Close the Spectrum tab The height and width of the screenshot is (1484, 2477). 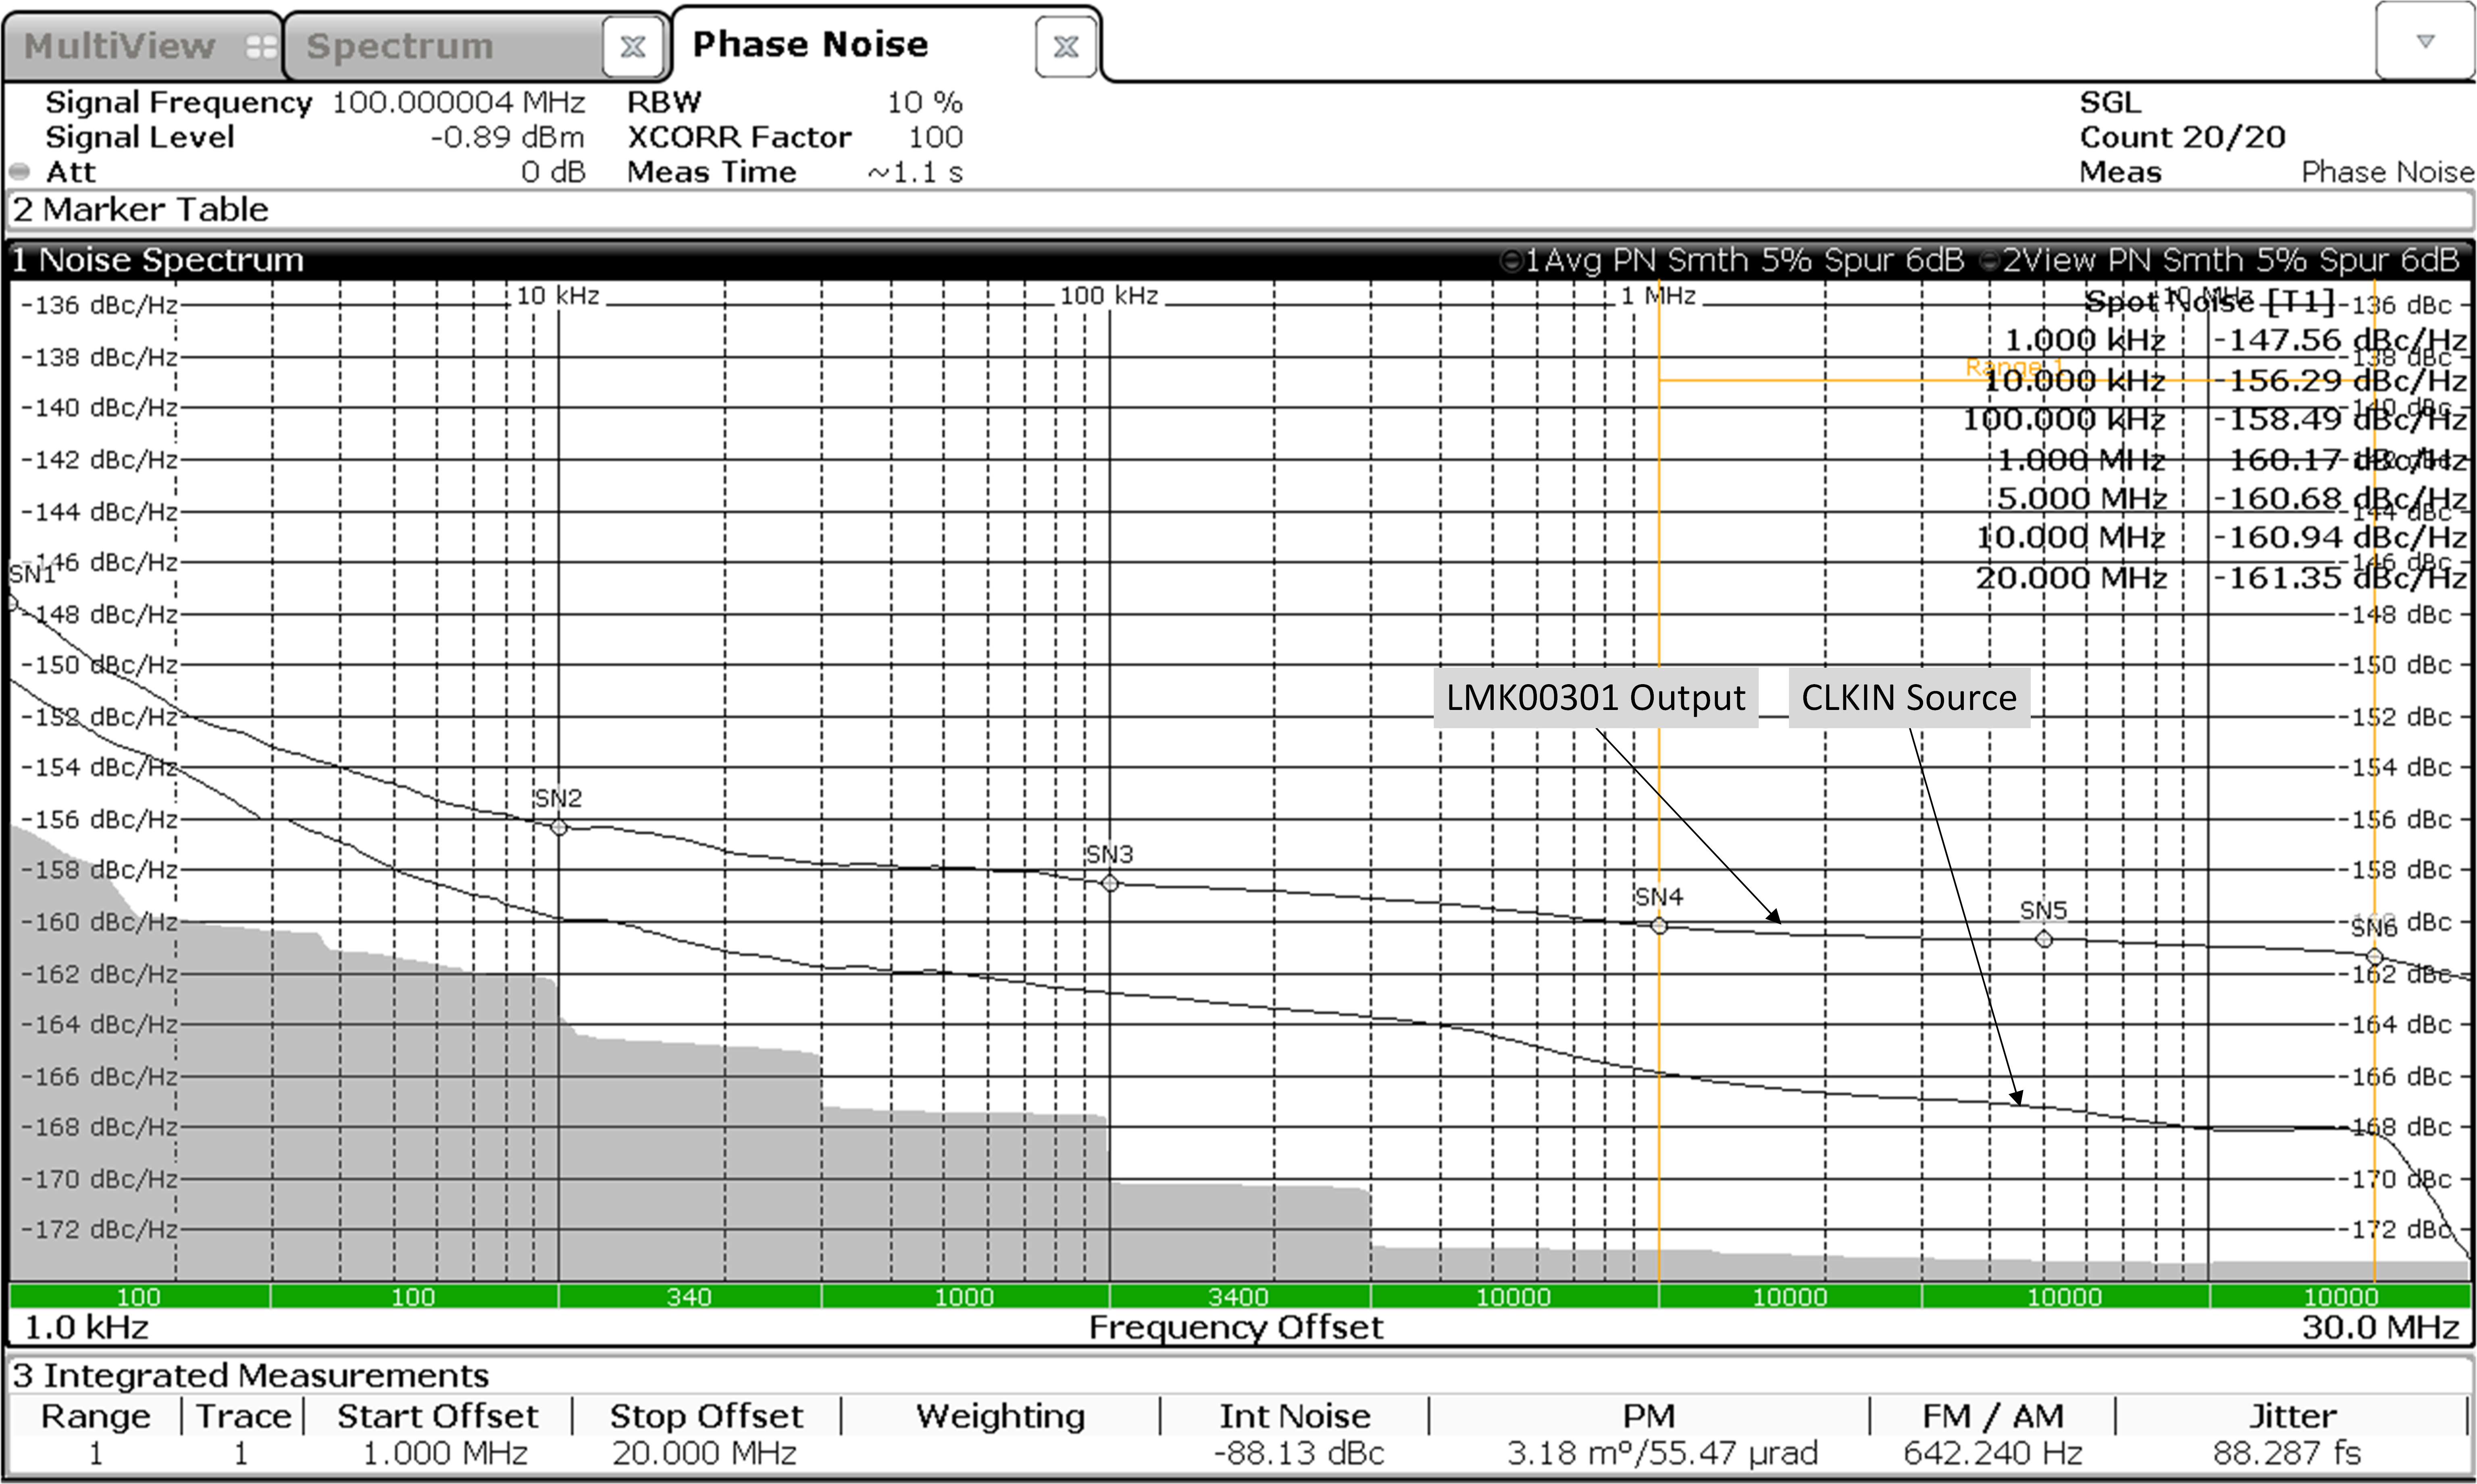click(632, 46)
